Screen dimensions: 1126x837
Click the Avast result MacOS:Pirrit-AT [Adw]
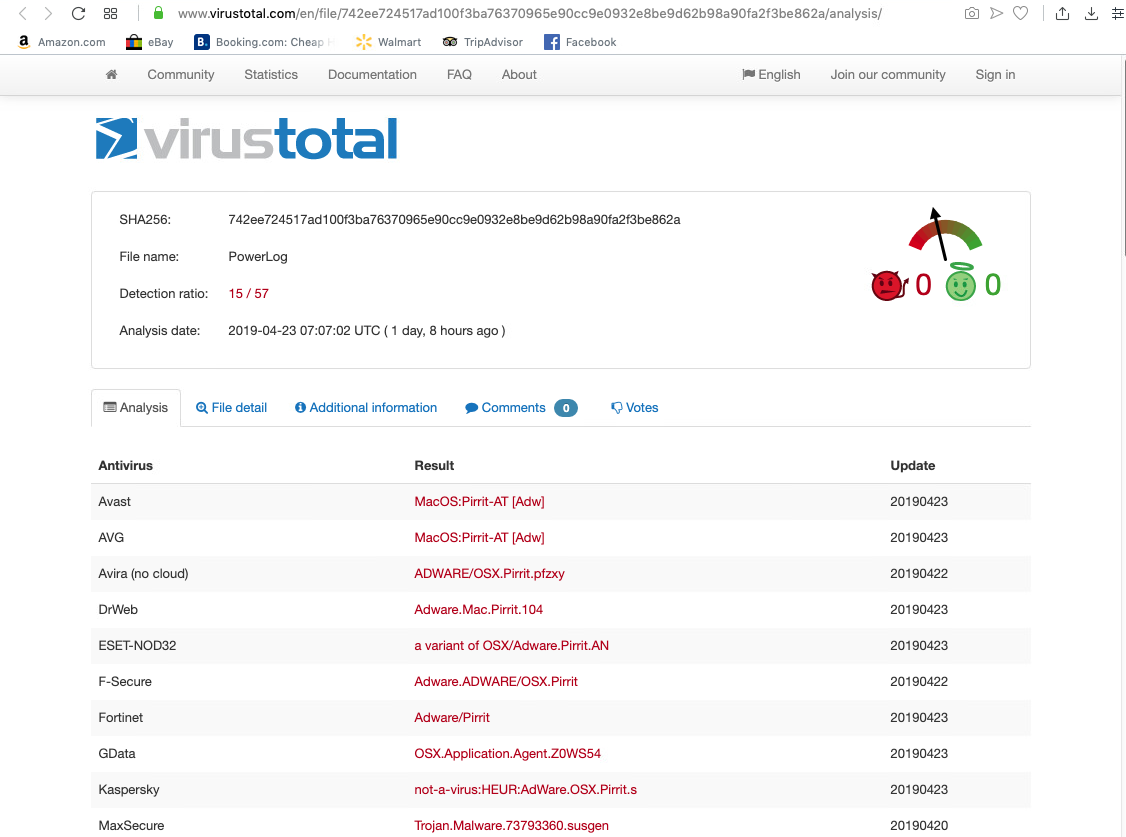click(x=480, y=502)
